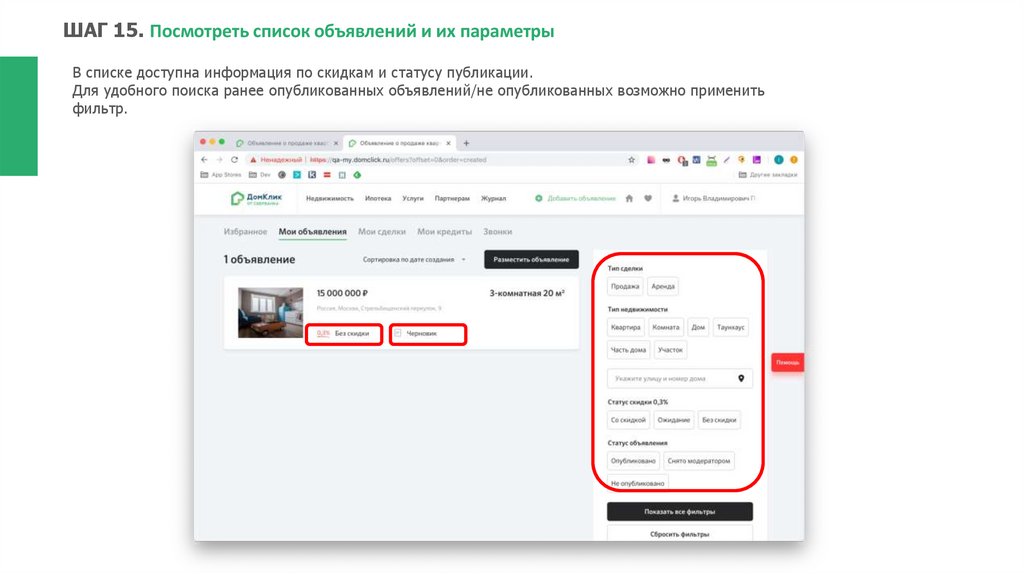Open the Ипотека menu

[378, 199]
